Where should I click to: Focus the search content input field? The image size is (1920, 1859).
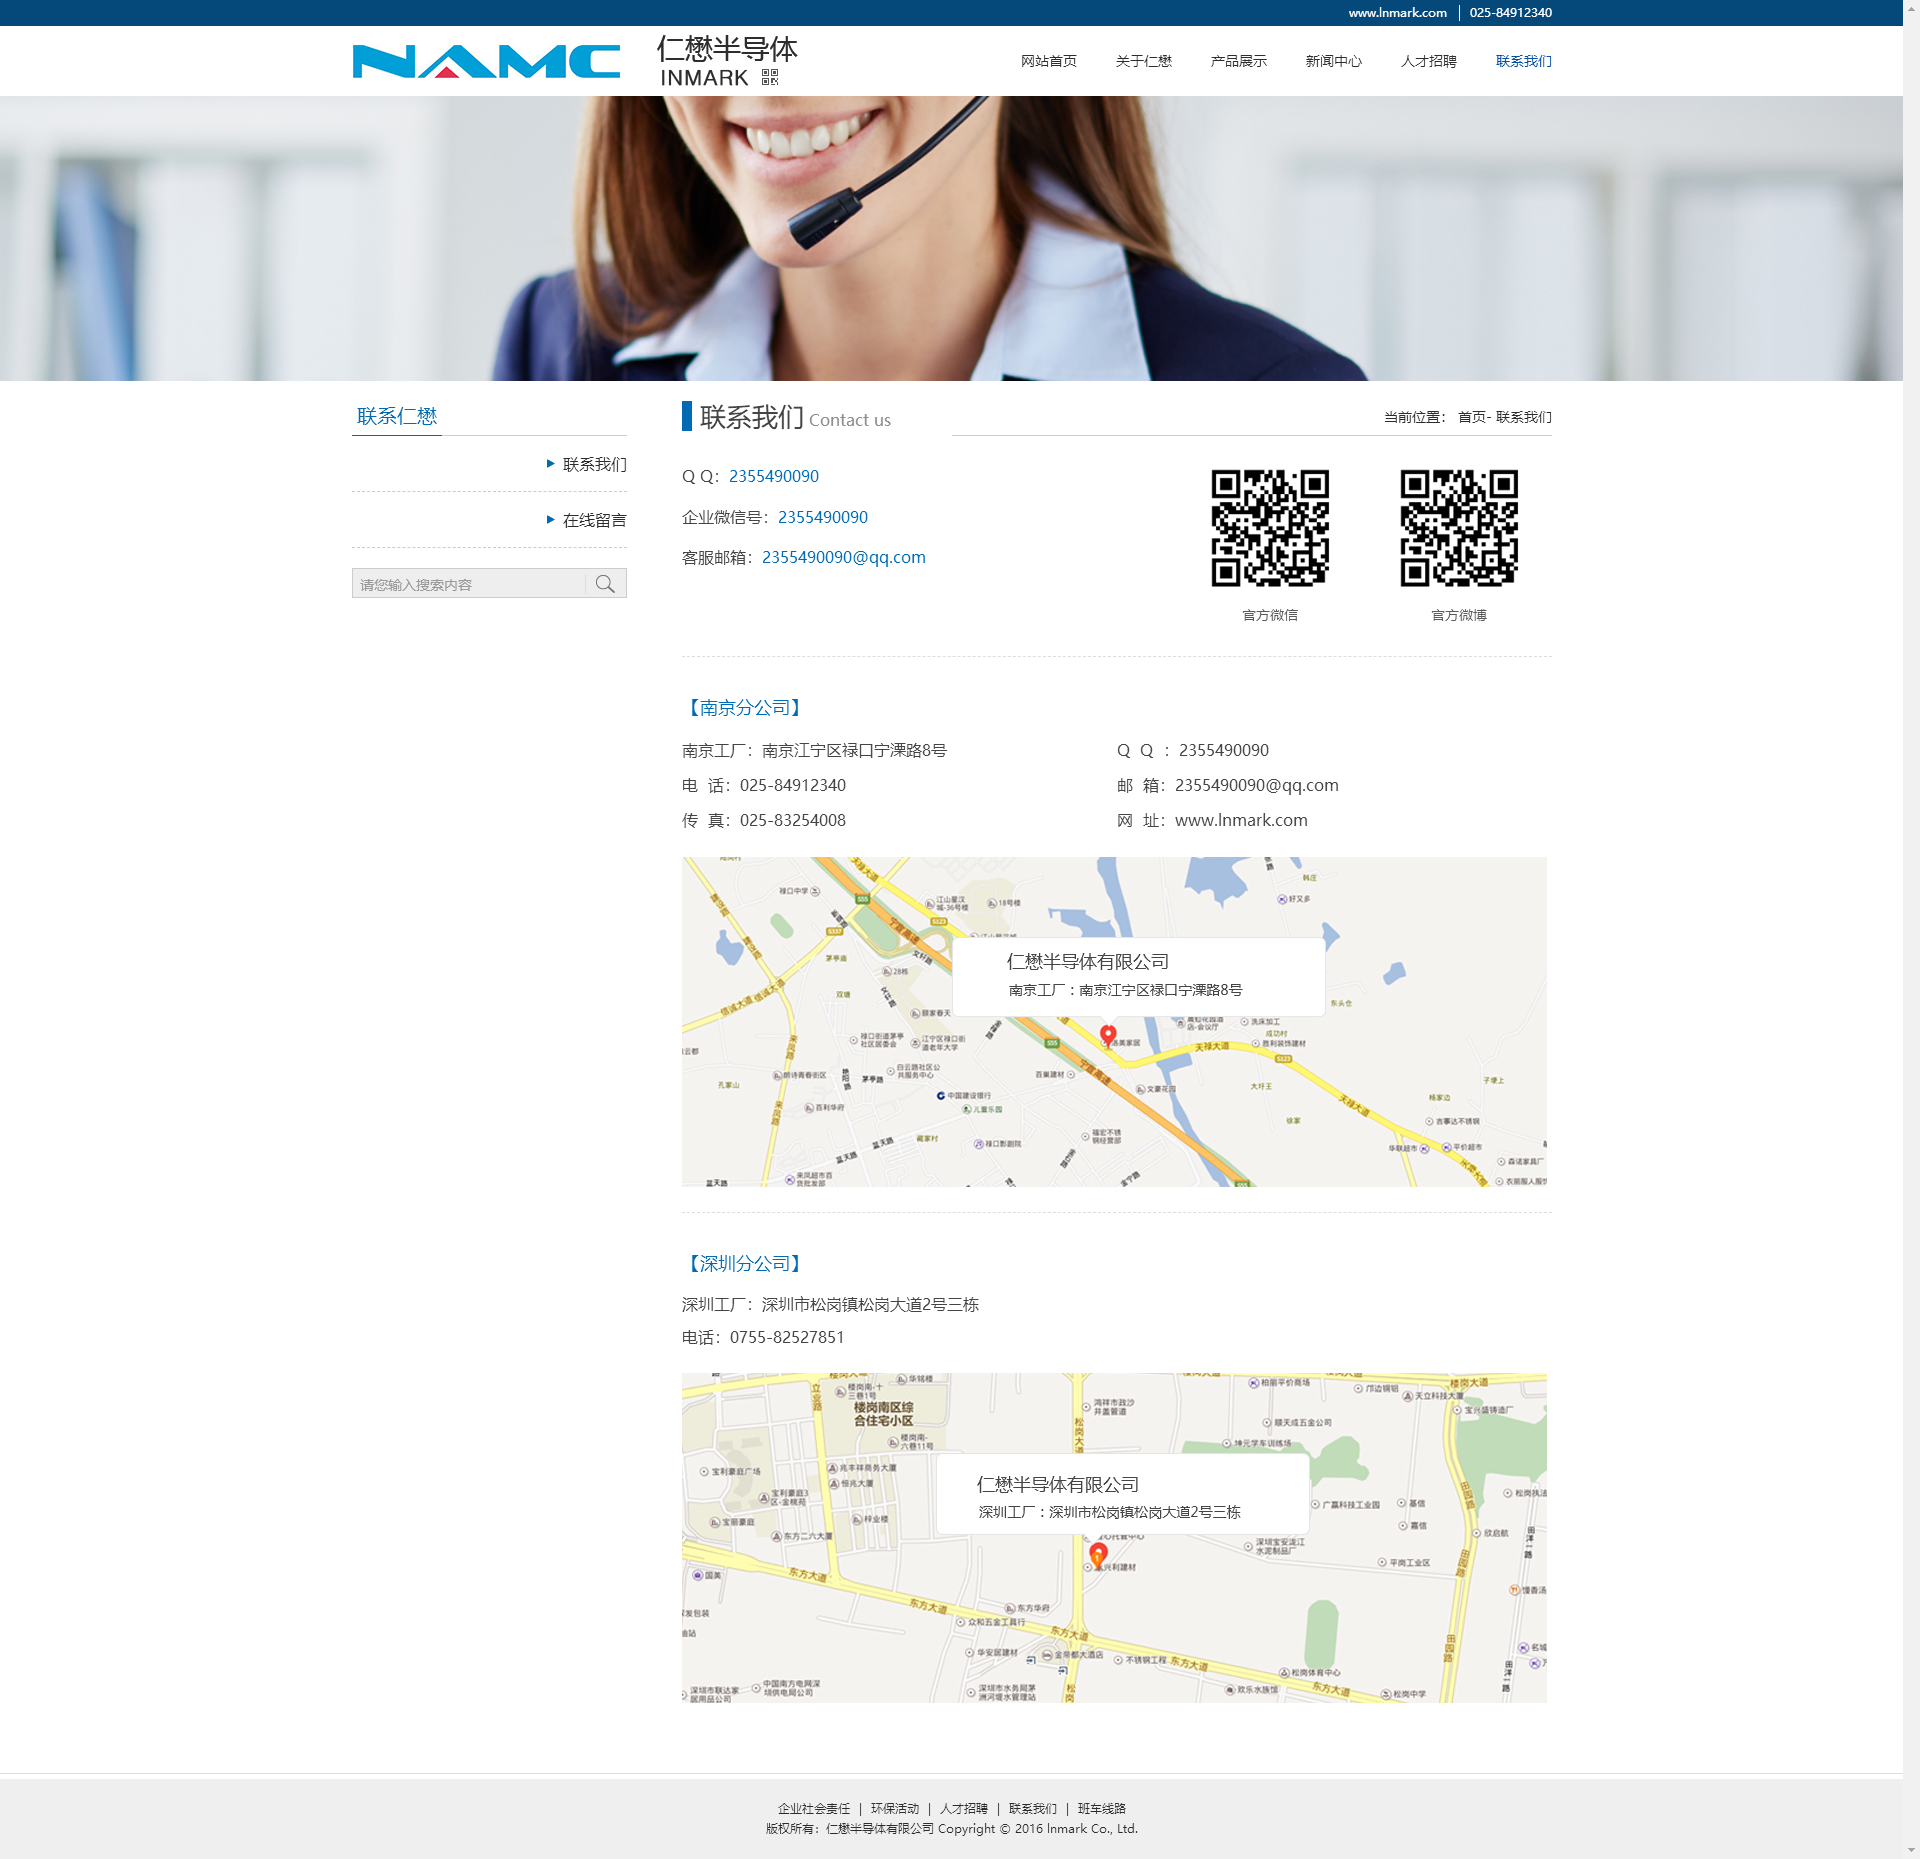[x=468, y=584]
